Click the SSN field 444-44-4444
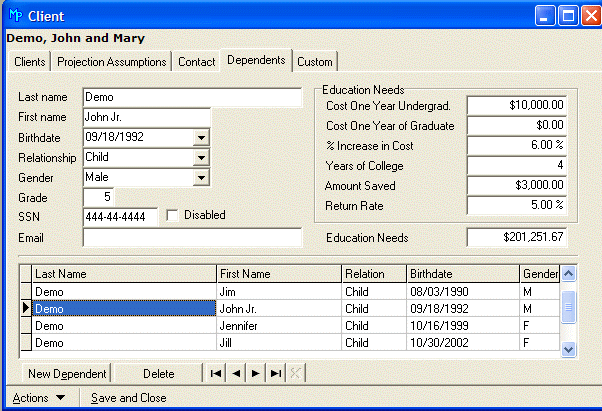Image resolution: width=602 pixels, height=411 pixels. pos(120,217)
